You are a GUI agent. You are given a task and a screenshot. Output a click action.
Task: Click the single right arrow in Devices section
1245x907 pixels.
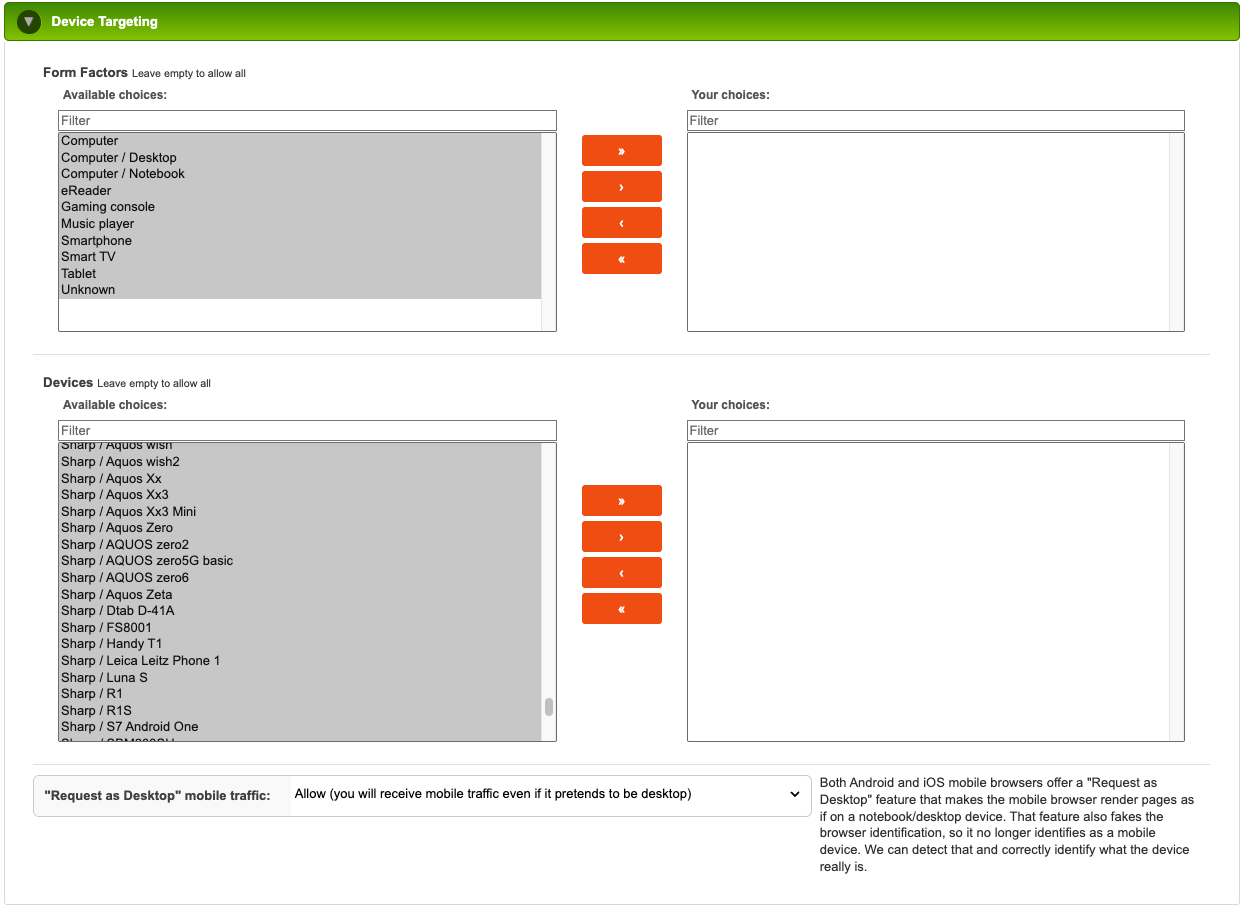[621, 536]
